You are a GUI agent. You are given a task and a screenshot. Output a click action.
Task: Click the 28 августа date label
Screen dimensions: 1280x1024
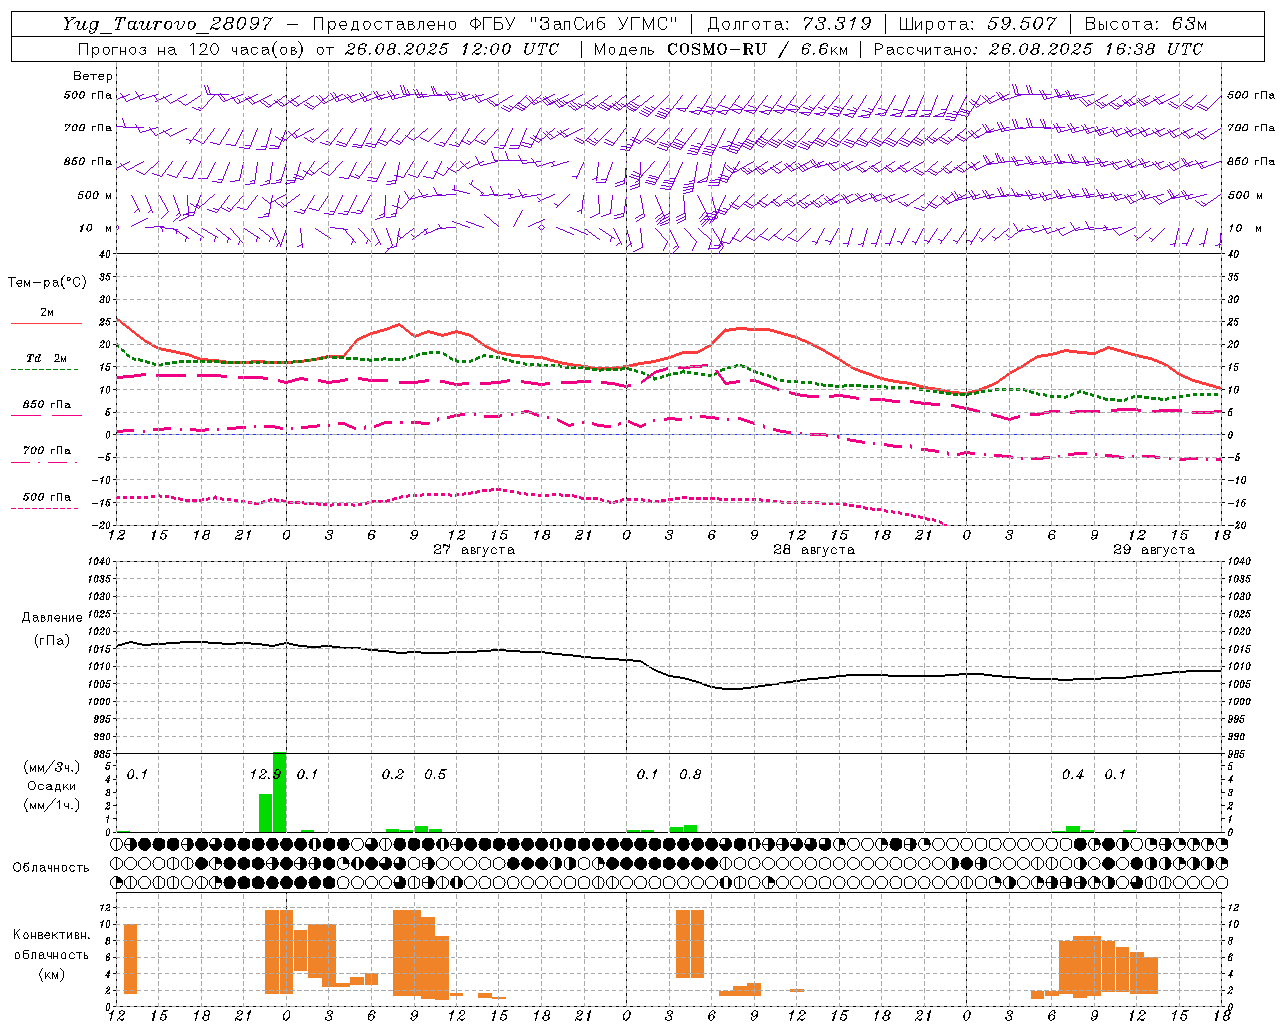pos(814,550)
